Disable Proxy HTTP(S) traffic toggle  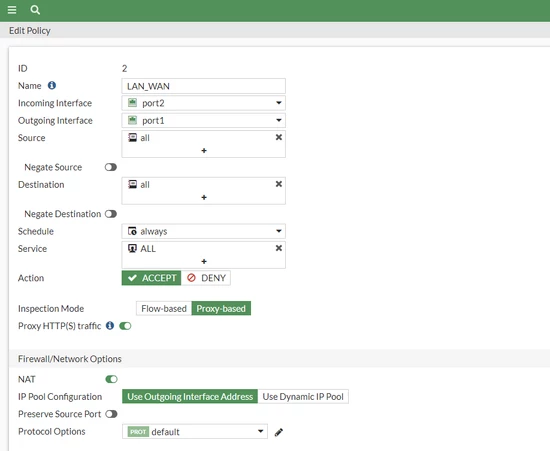point(125,326)
